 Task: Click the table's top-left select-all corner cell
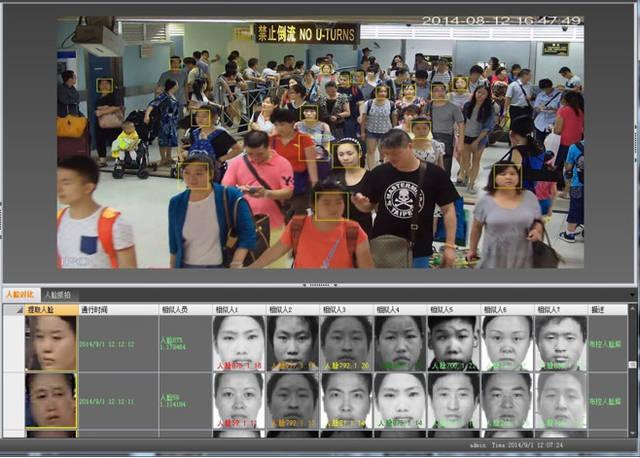13,310
